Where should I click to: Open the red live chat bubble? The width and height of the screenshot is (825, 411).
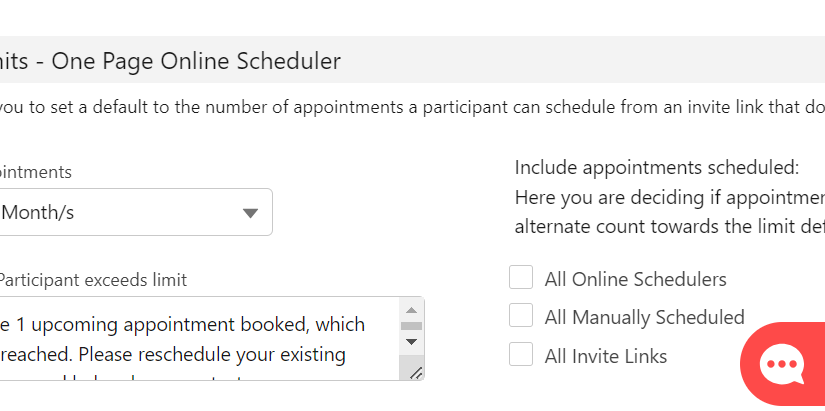pos(782,365)
